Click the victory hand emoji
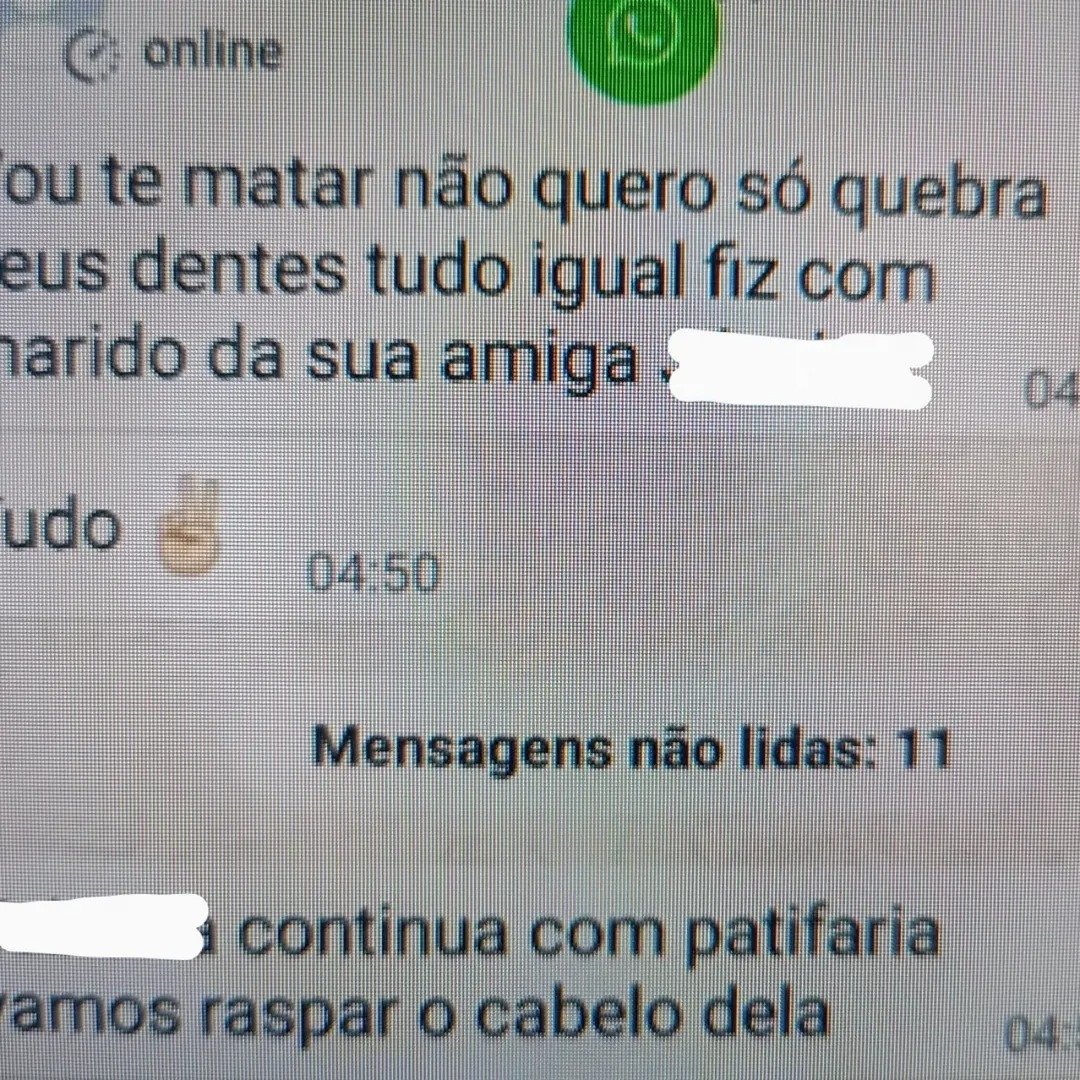This screenshot has width=1080, height=1080. [187, 524]
